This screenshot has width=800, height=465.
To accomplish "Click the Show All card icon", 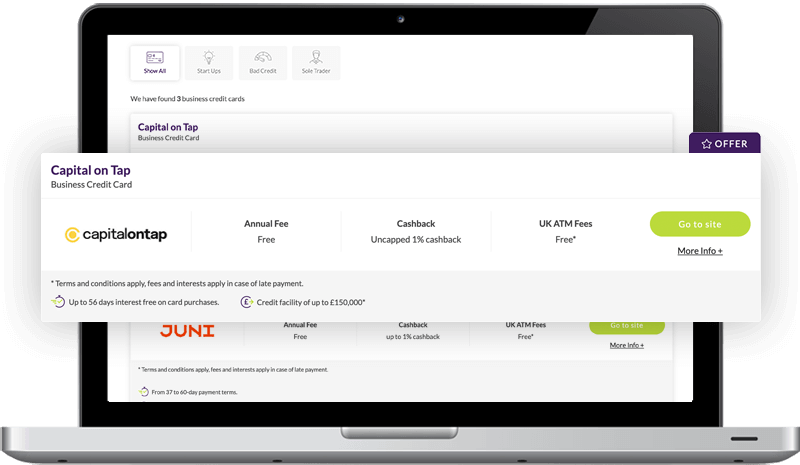I will (x=155, y=57).
